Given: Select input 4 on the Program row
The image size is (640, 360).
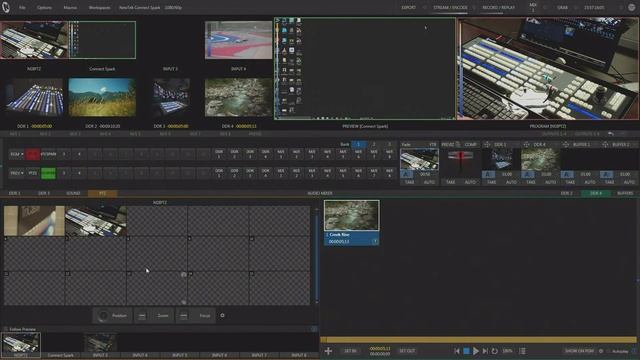Looking at the screenshot, I should tap(79, 154).
